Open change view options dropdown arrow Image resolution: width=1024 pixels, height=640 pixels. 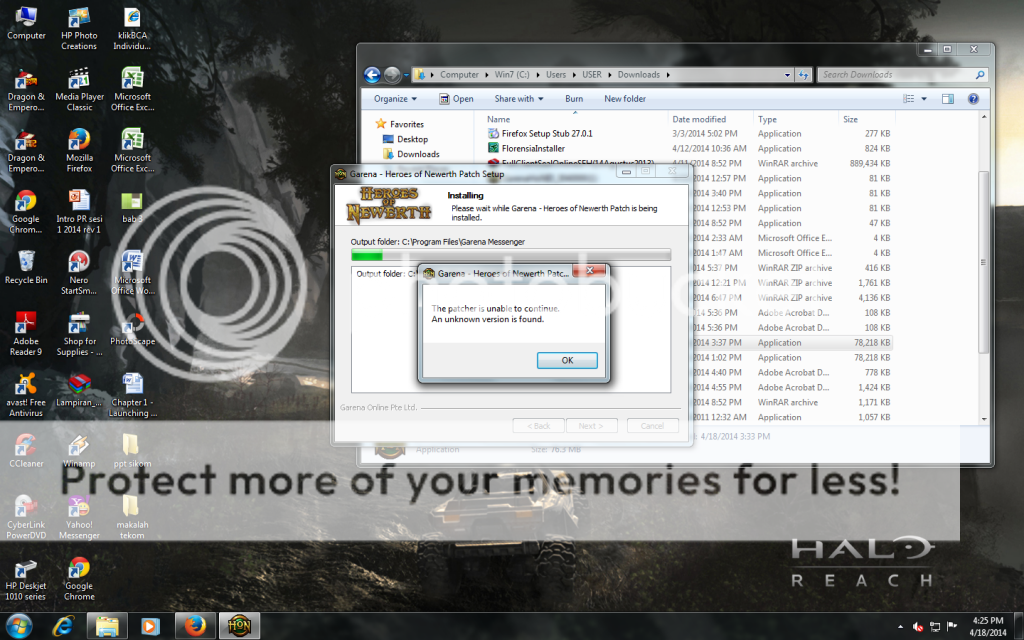coord(923,99)
